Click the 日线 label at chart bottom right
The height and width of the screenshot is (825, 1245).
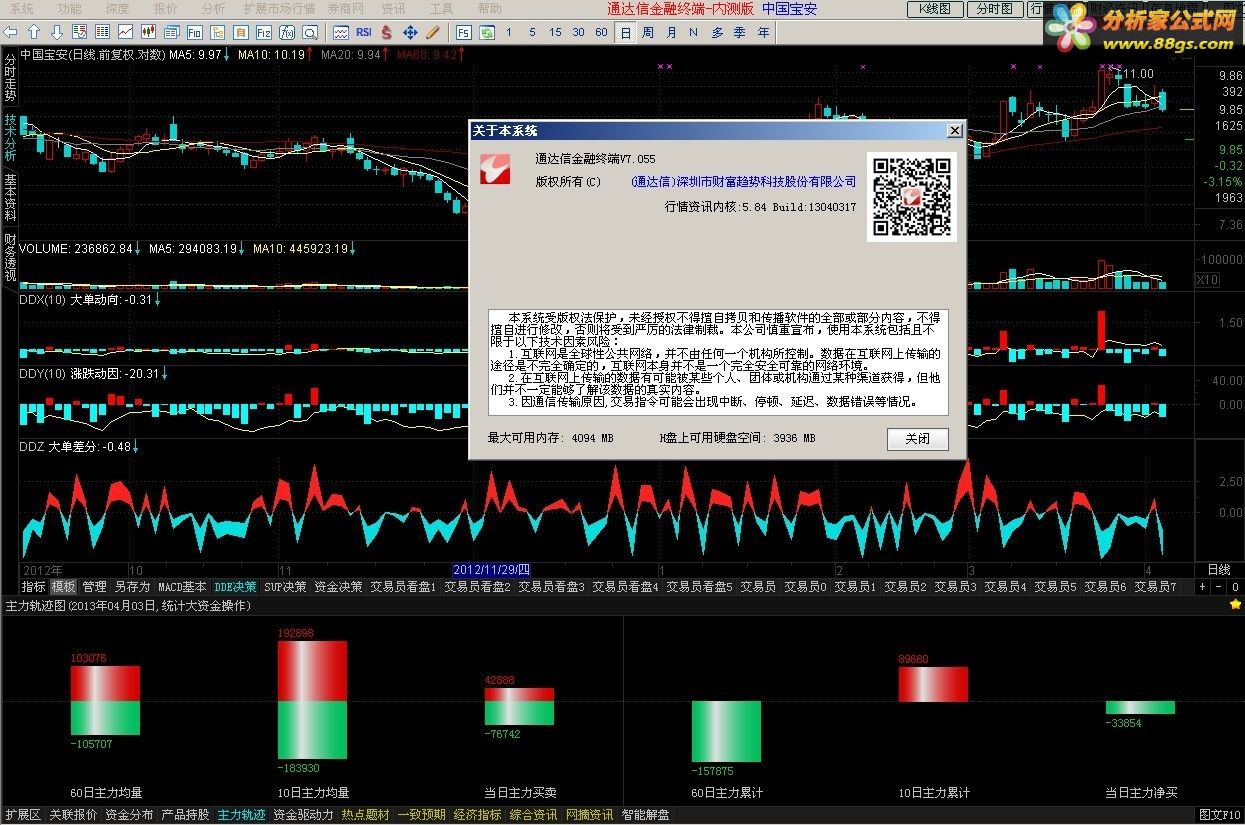click(1218, 569)
